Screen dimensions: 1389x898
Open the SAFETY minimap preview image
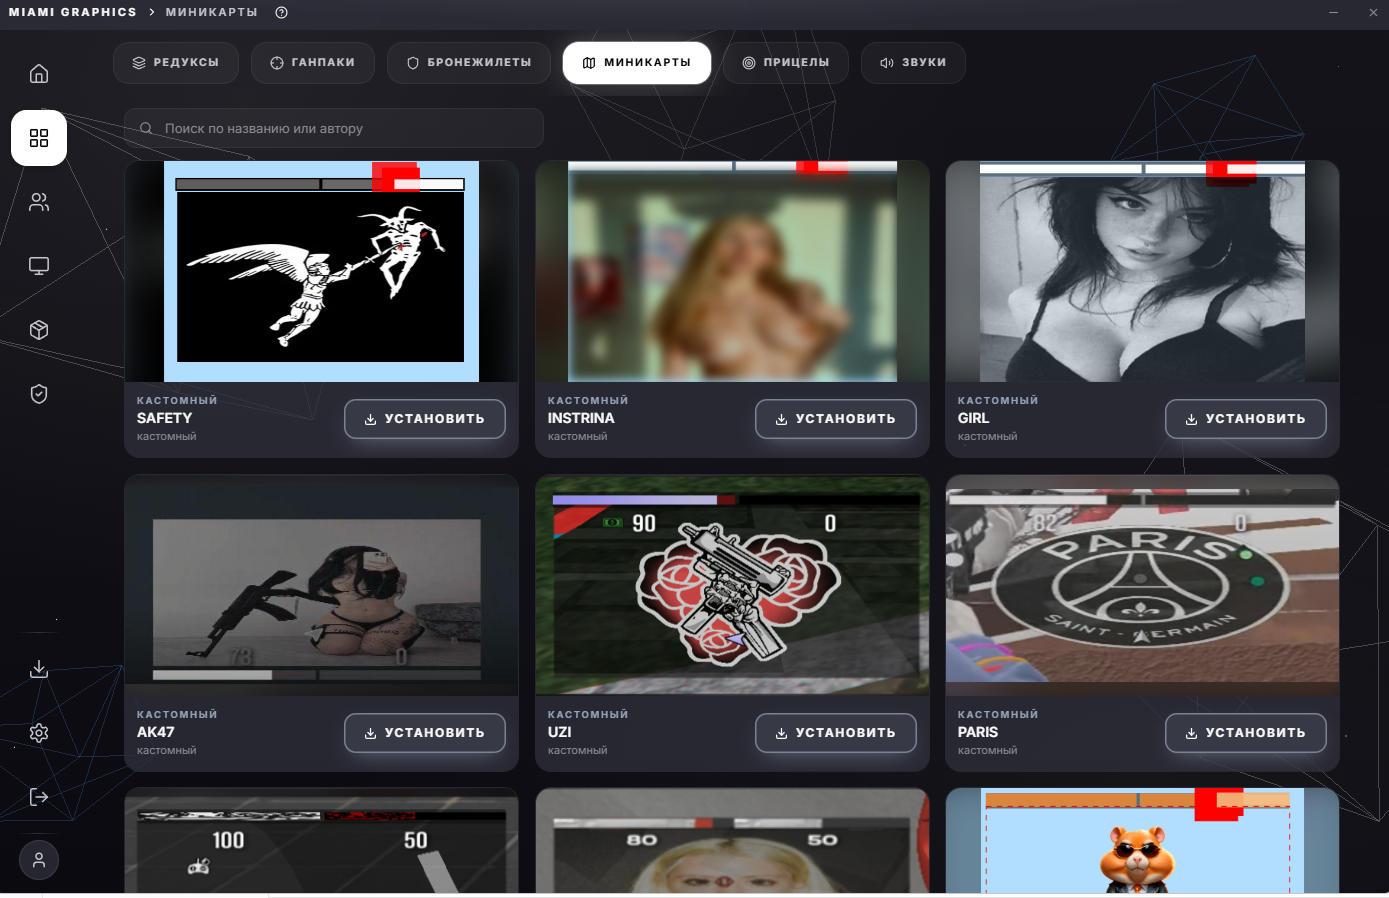click(321, 271)
